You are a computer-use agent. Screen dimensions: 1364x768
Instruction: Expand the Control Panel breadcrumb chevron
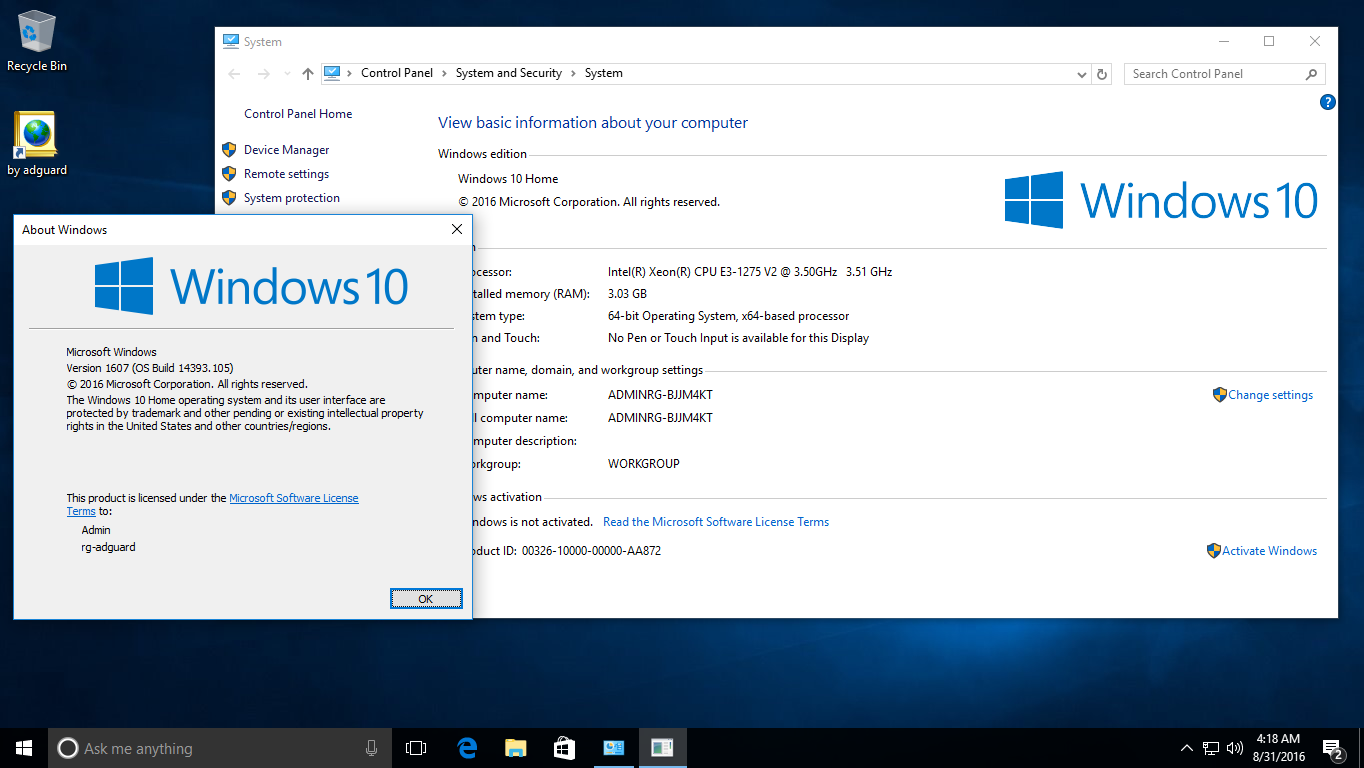point(445,73)
